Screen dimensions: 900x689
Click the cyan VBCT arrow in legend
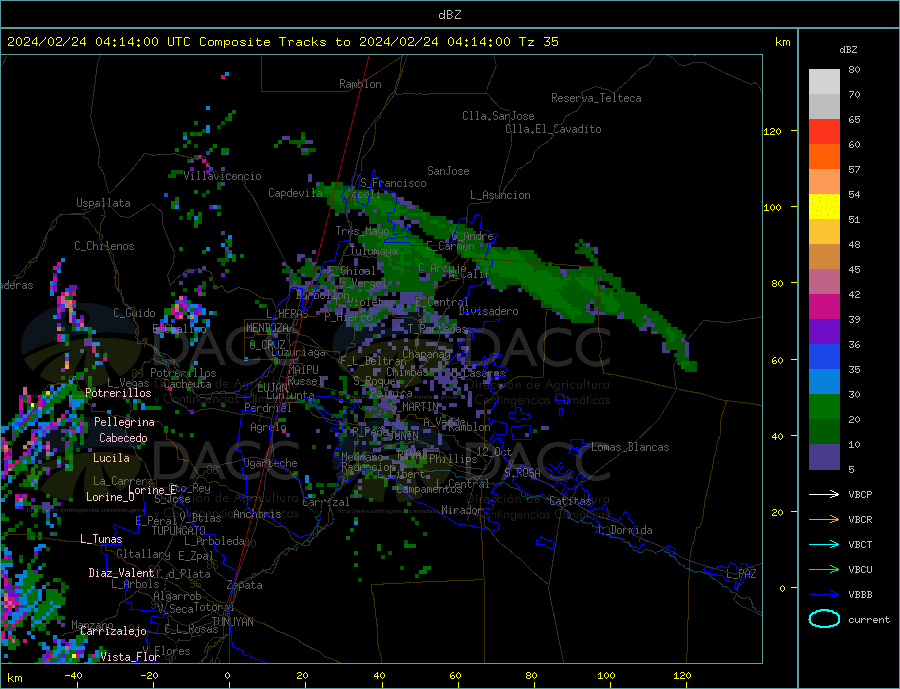tap(824, 544)
